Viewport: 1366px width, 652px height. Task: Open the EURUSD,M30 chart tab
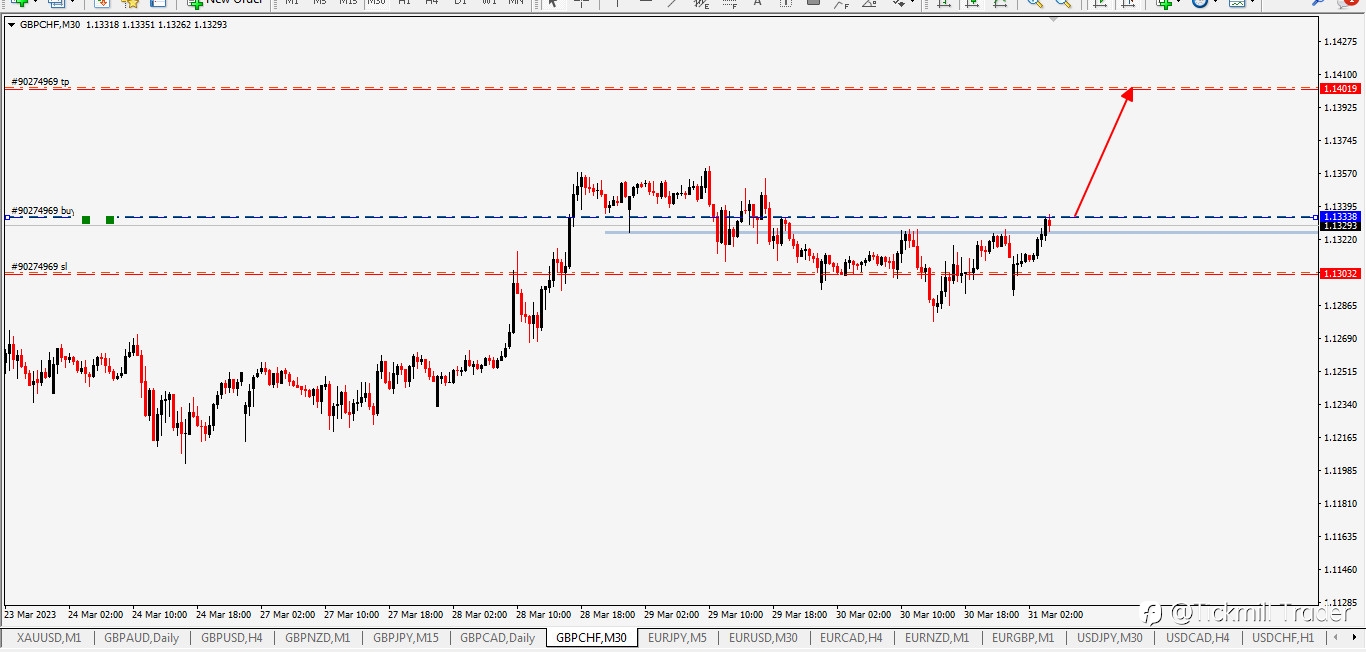tap(763, 637)
